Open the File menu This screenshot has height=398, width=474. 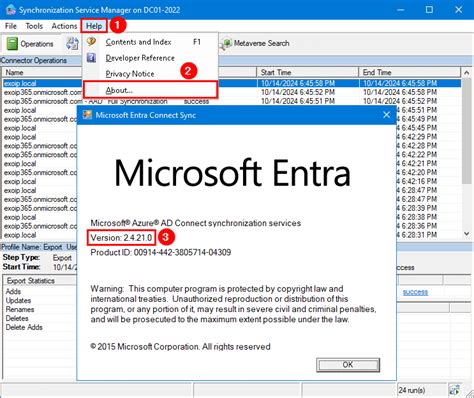point(11,26)
